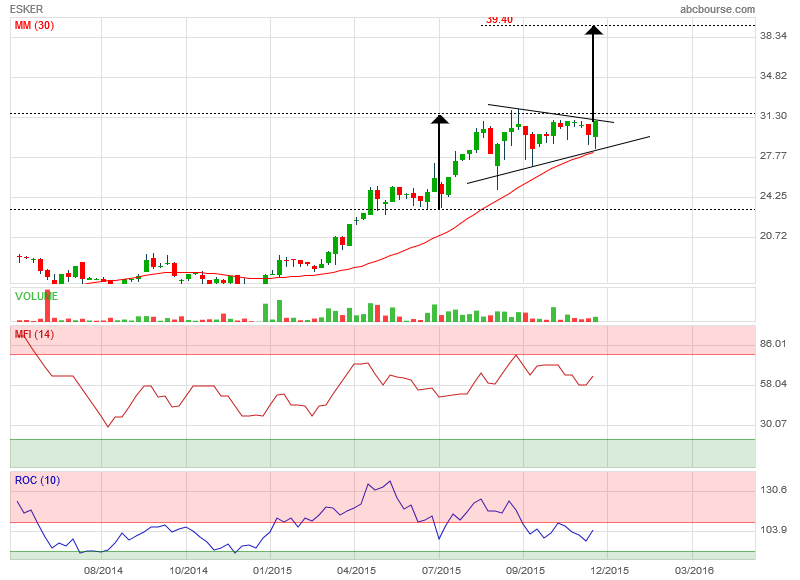
Task: Click the 39.40 target price label
Action: [499, 20]
